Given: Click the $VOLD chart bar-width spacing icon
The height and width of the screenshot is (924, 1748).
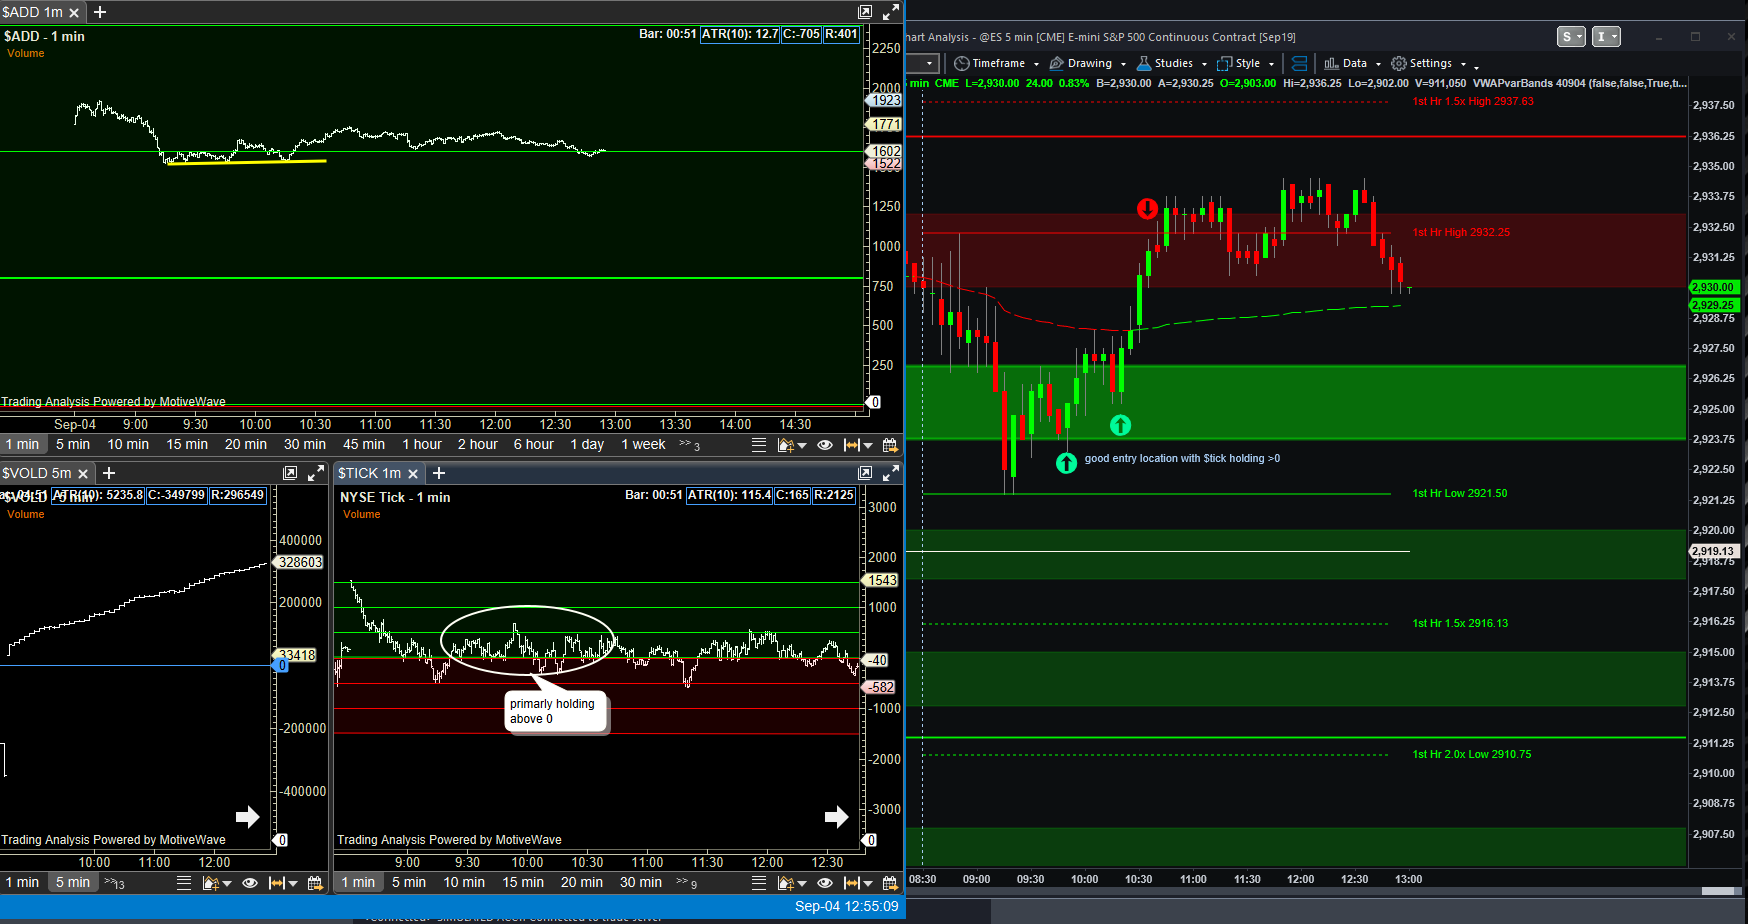Looking at the screenshot, I should 277,883.
